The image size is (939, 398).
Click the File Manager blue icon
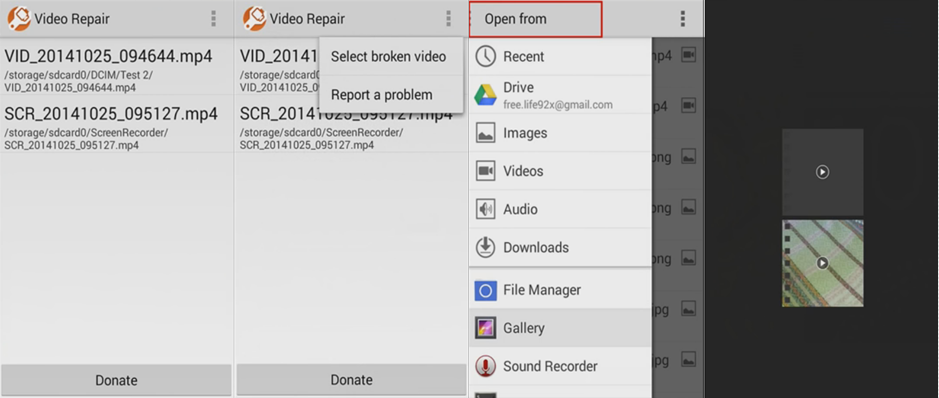pyautogui.click(x=485, y=291)
